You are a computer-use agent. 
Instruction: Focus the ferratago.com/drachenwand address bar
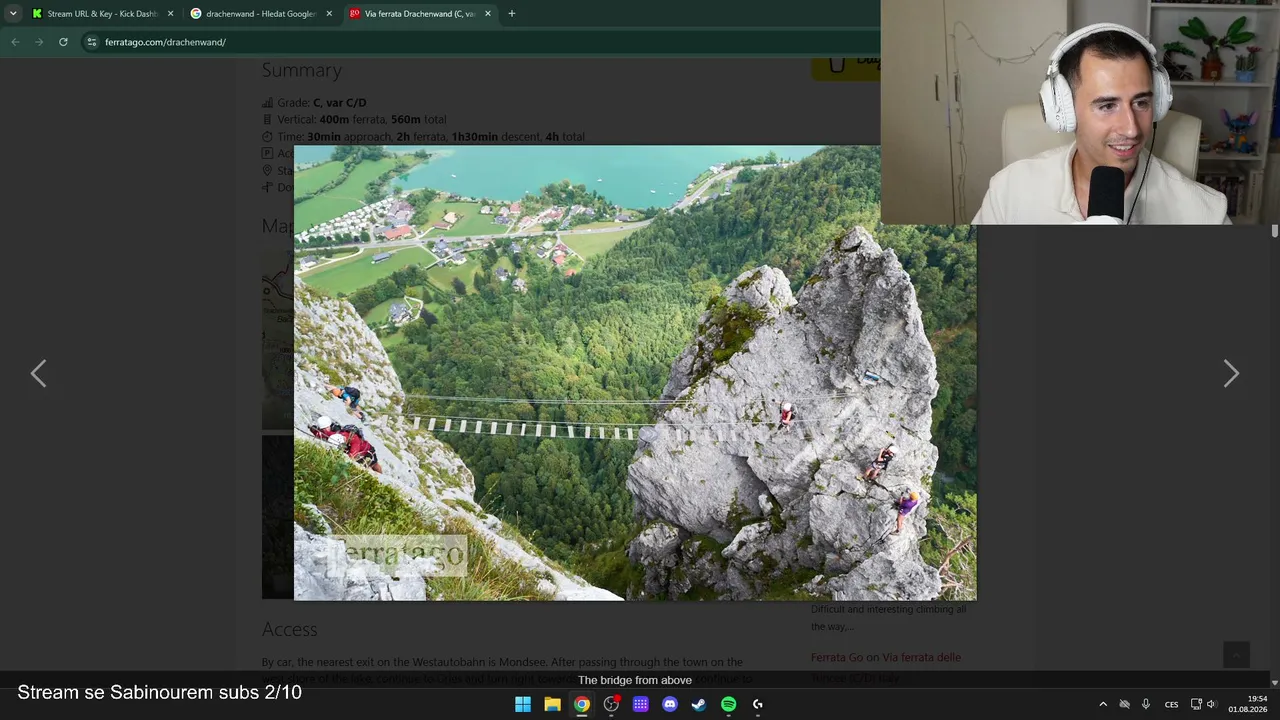point(480,42)
